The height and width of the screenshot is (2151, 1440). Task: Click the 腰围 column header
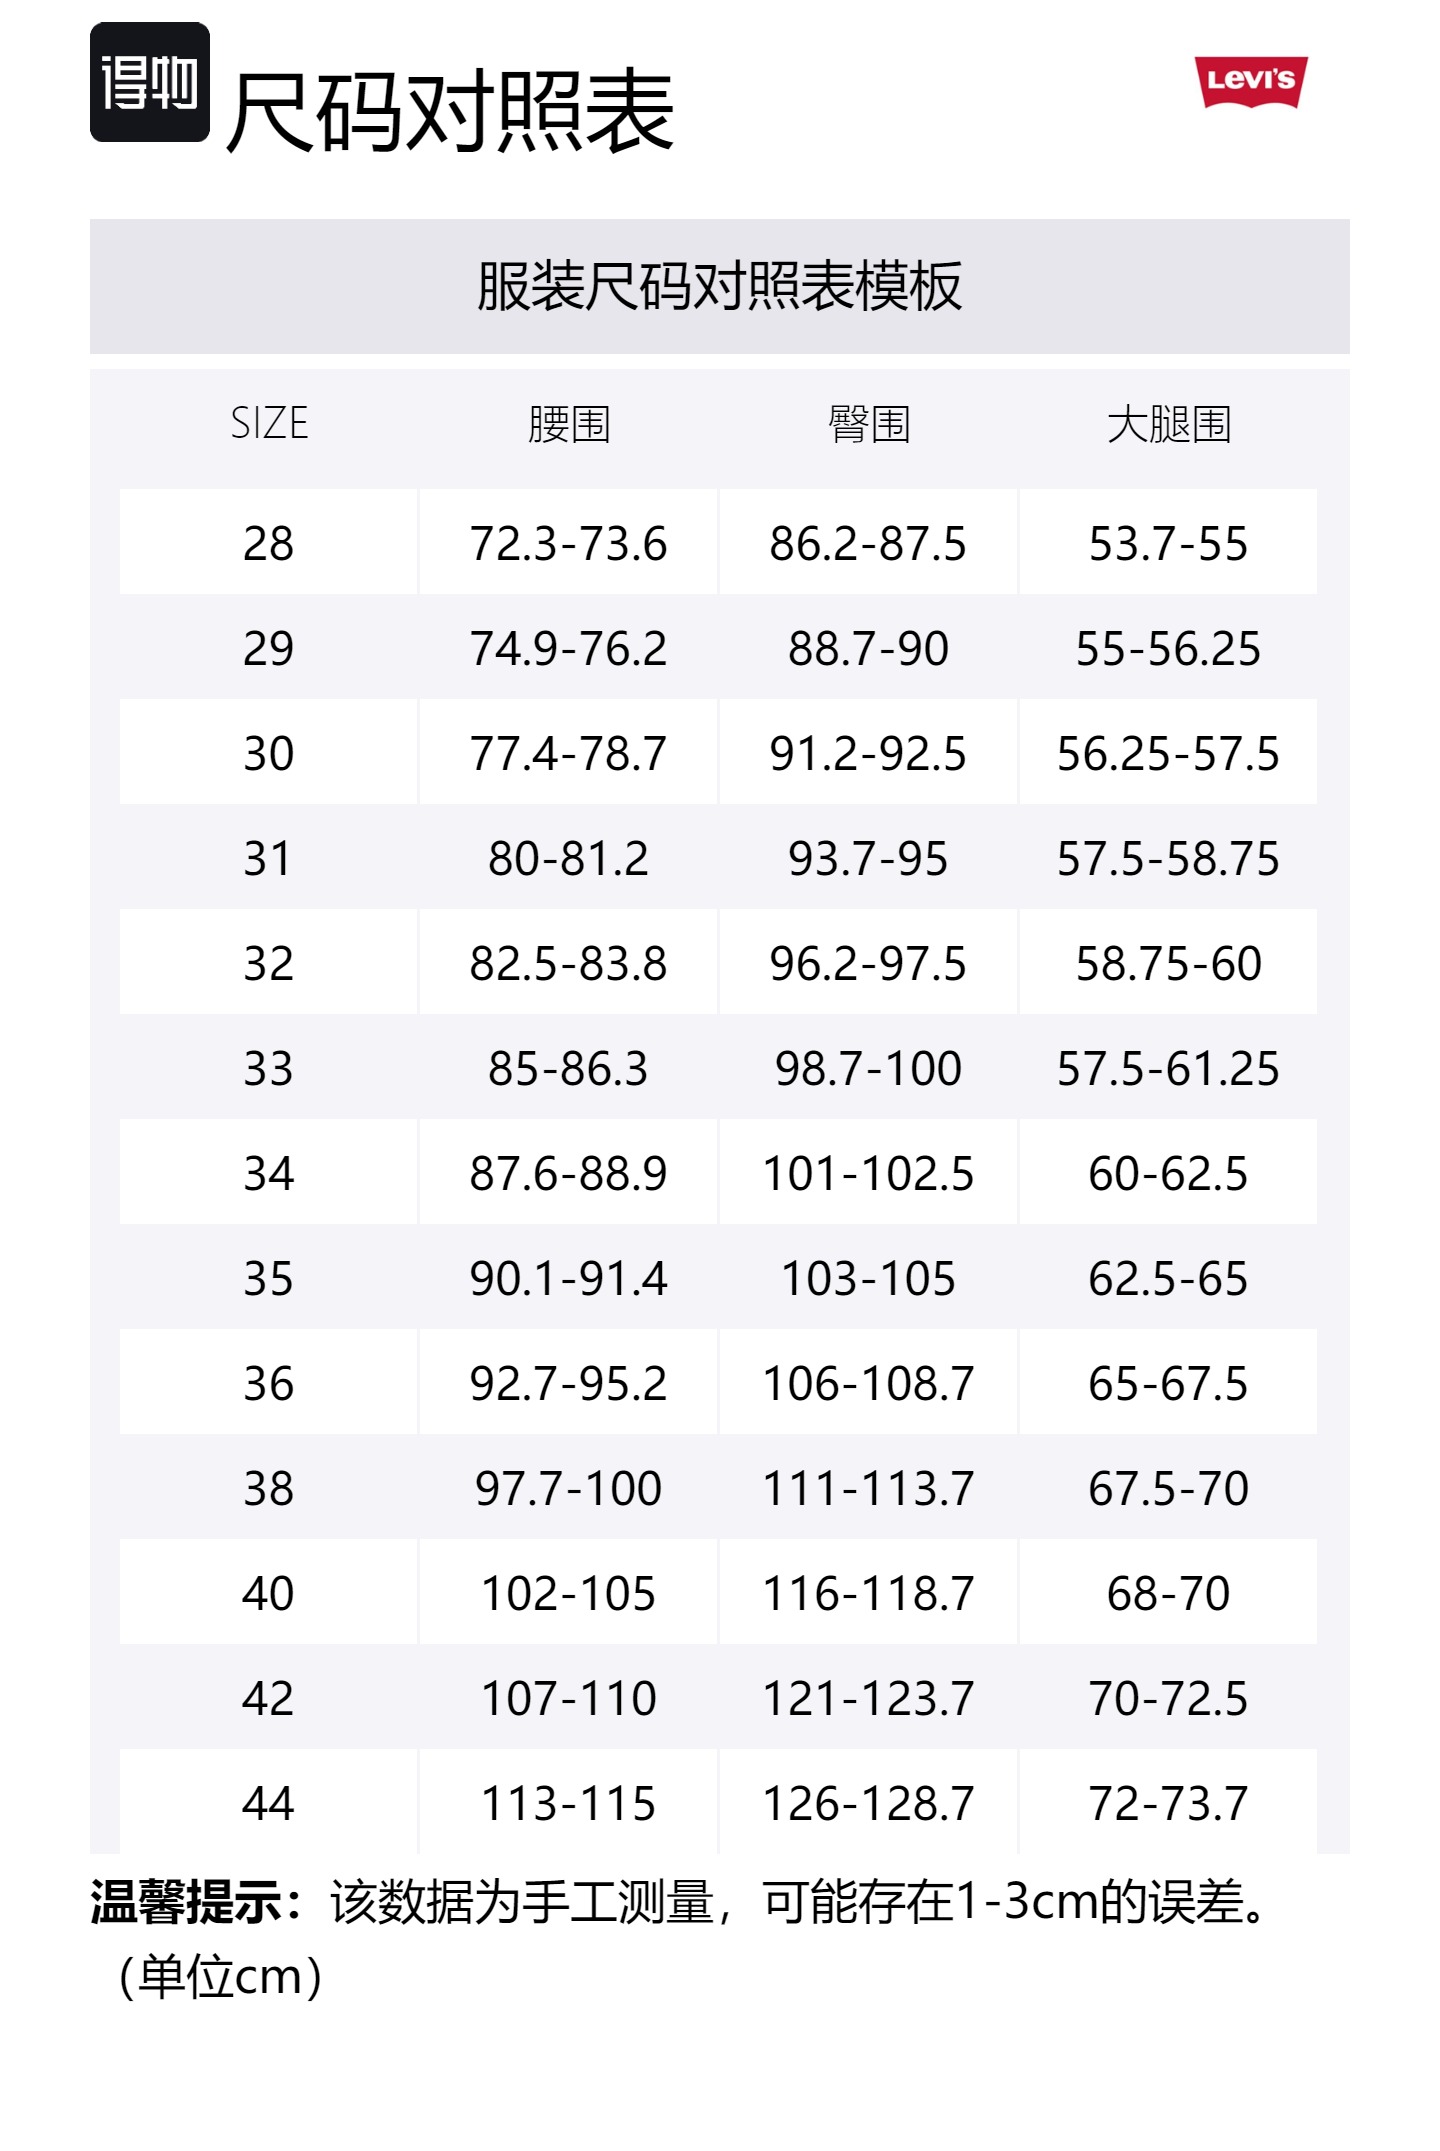(x=569, y=424)
